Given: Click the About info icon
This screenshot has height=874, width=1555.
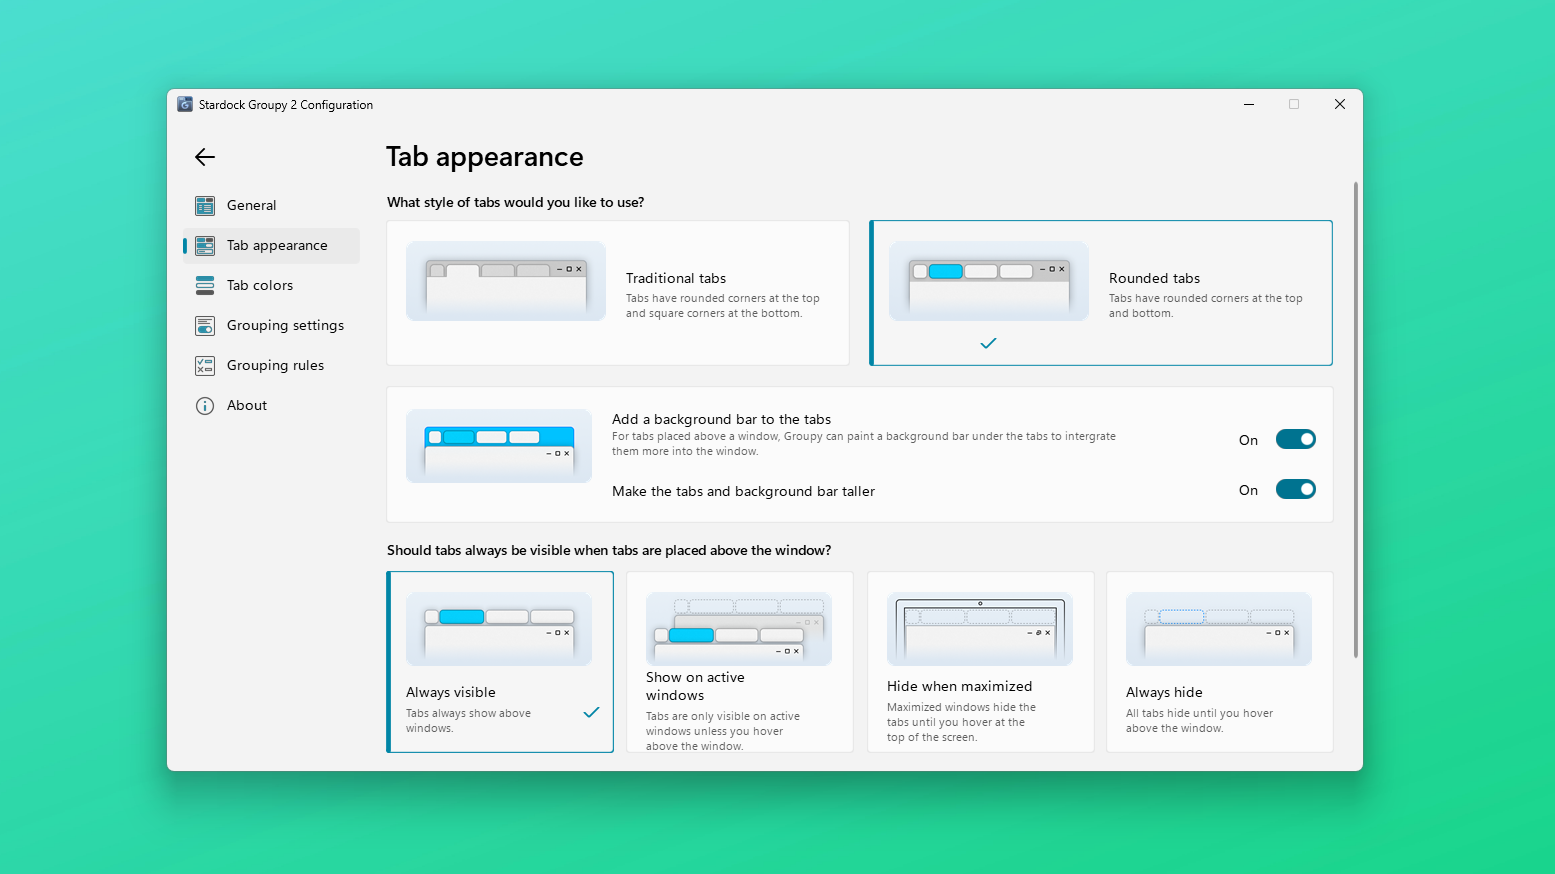Looking at the screenshot, I should [205, 405].
